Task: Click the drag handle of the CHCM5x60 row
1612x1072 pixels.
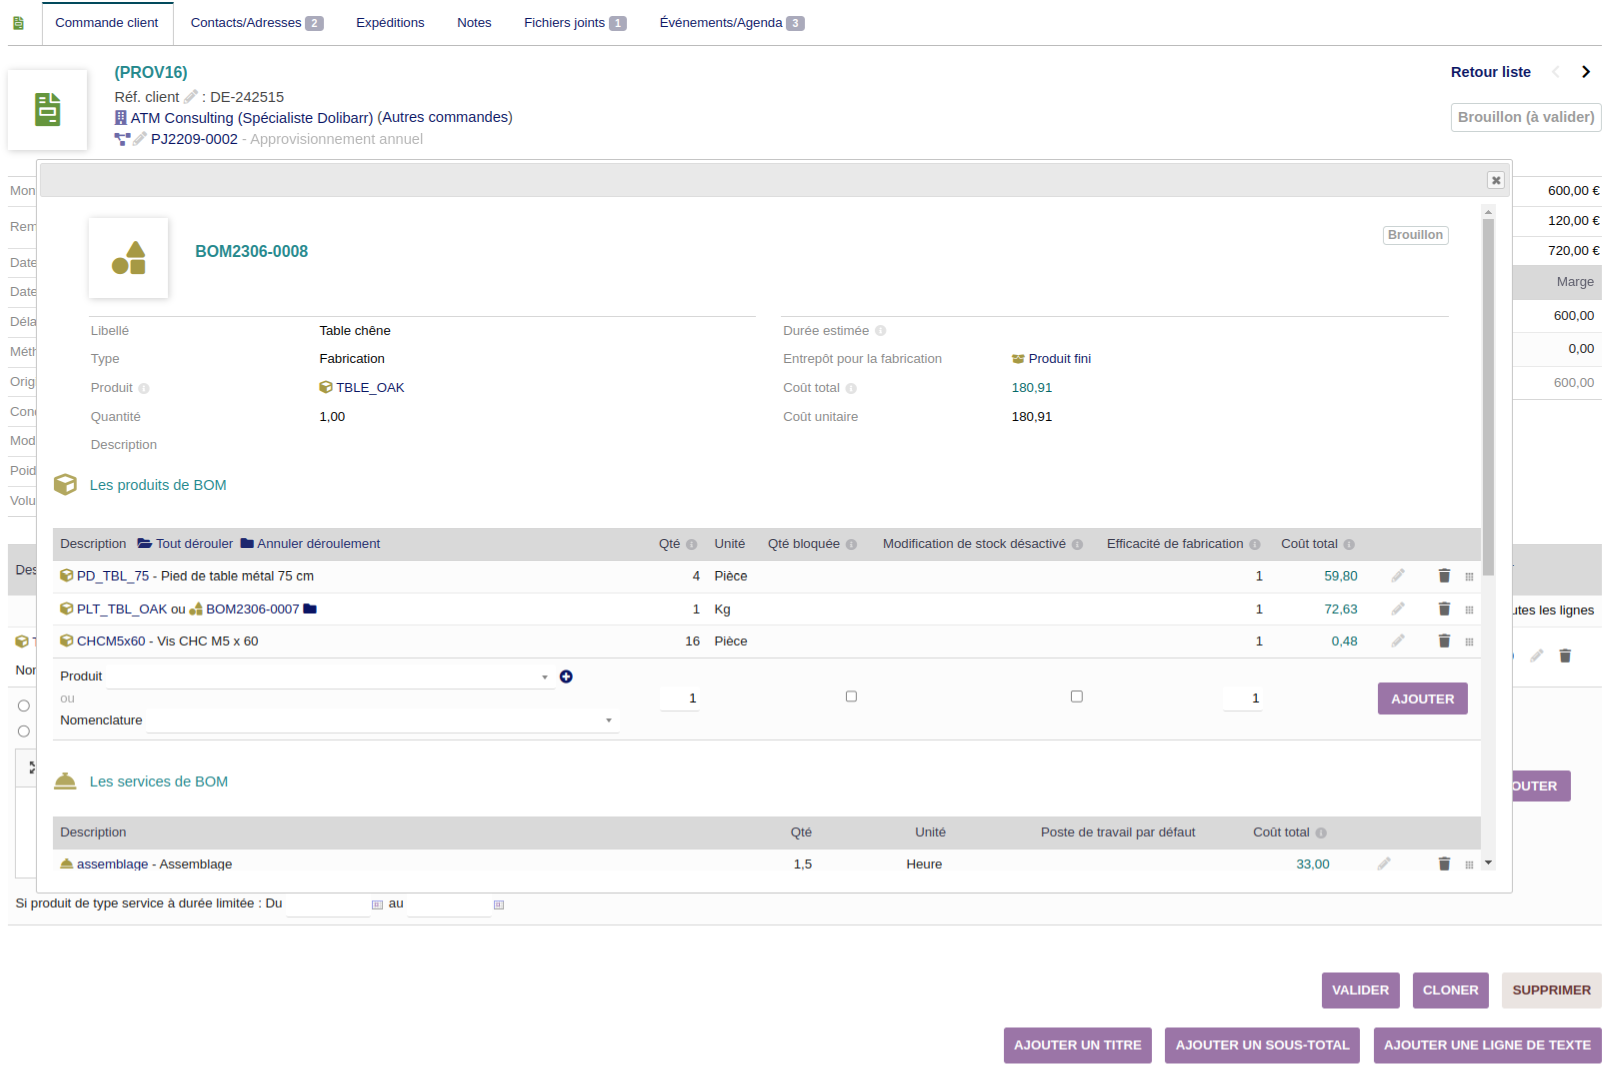Action: 1469,642
